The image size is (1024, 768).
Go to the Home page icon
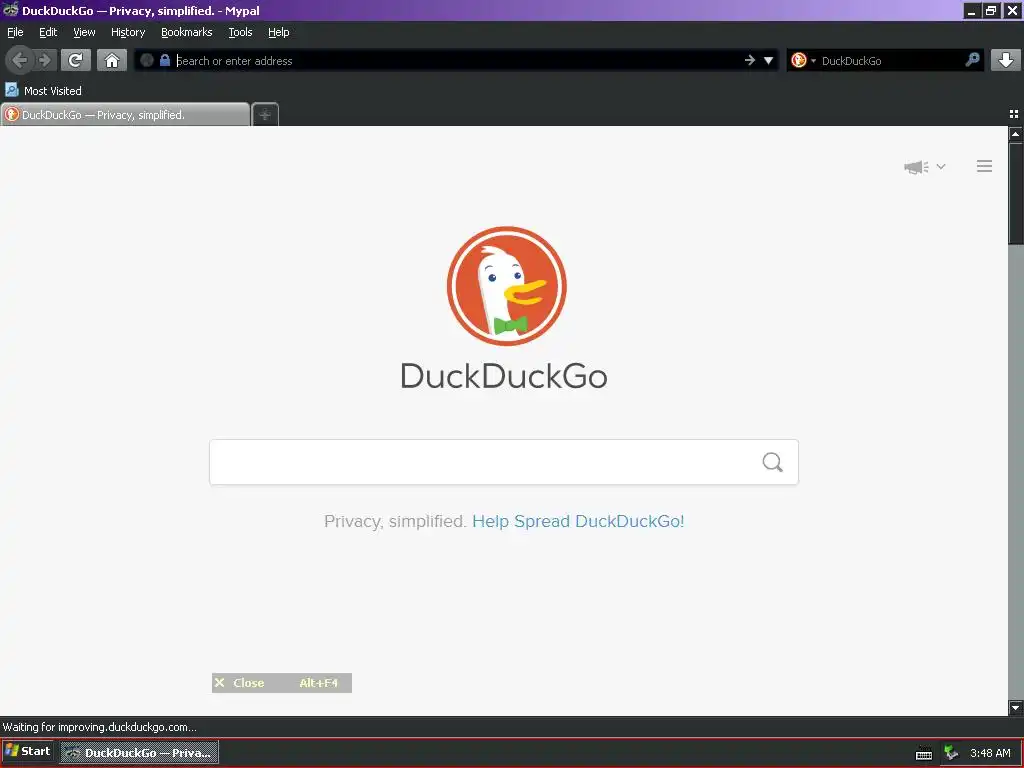click(112, 61)
